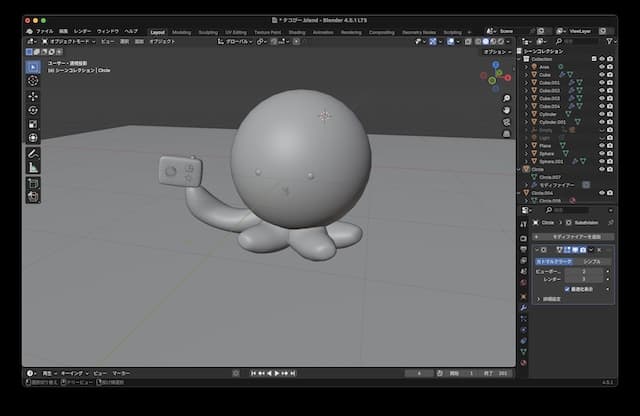The image size is (640, 416).
Task: Open the Tool properties tab
Action: click(524, 225)
